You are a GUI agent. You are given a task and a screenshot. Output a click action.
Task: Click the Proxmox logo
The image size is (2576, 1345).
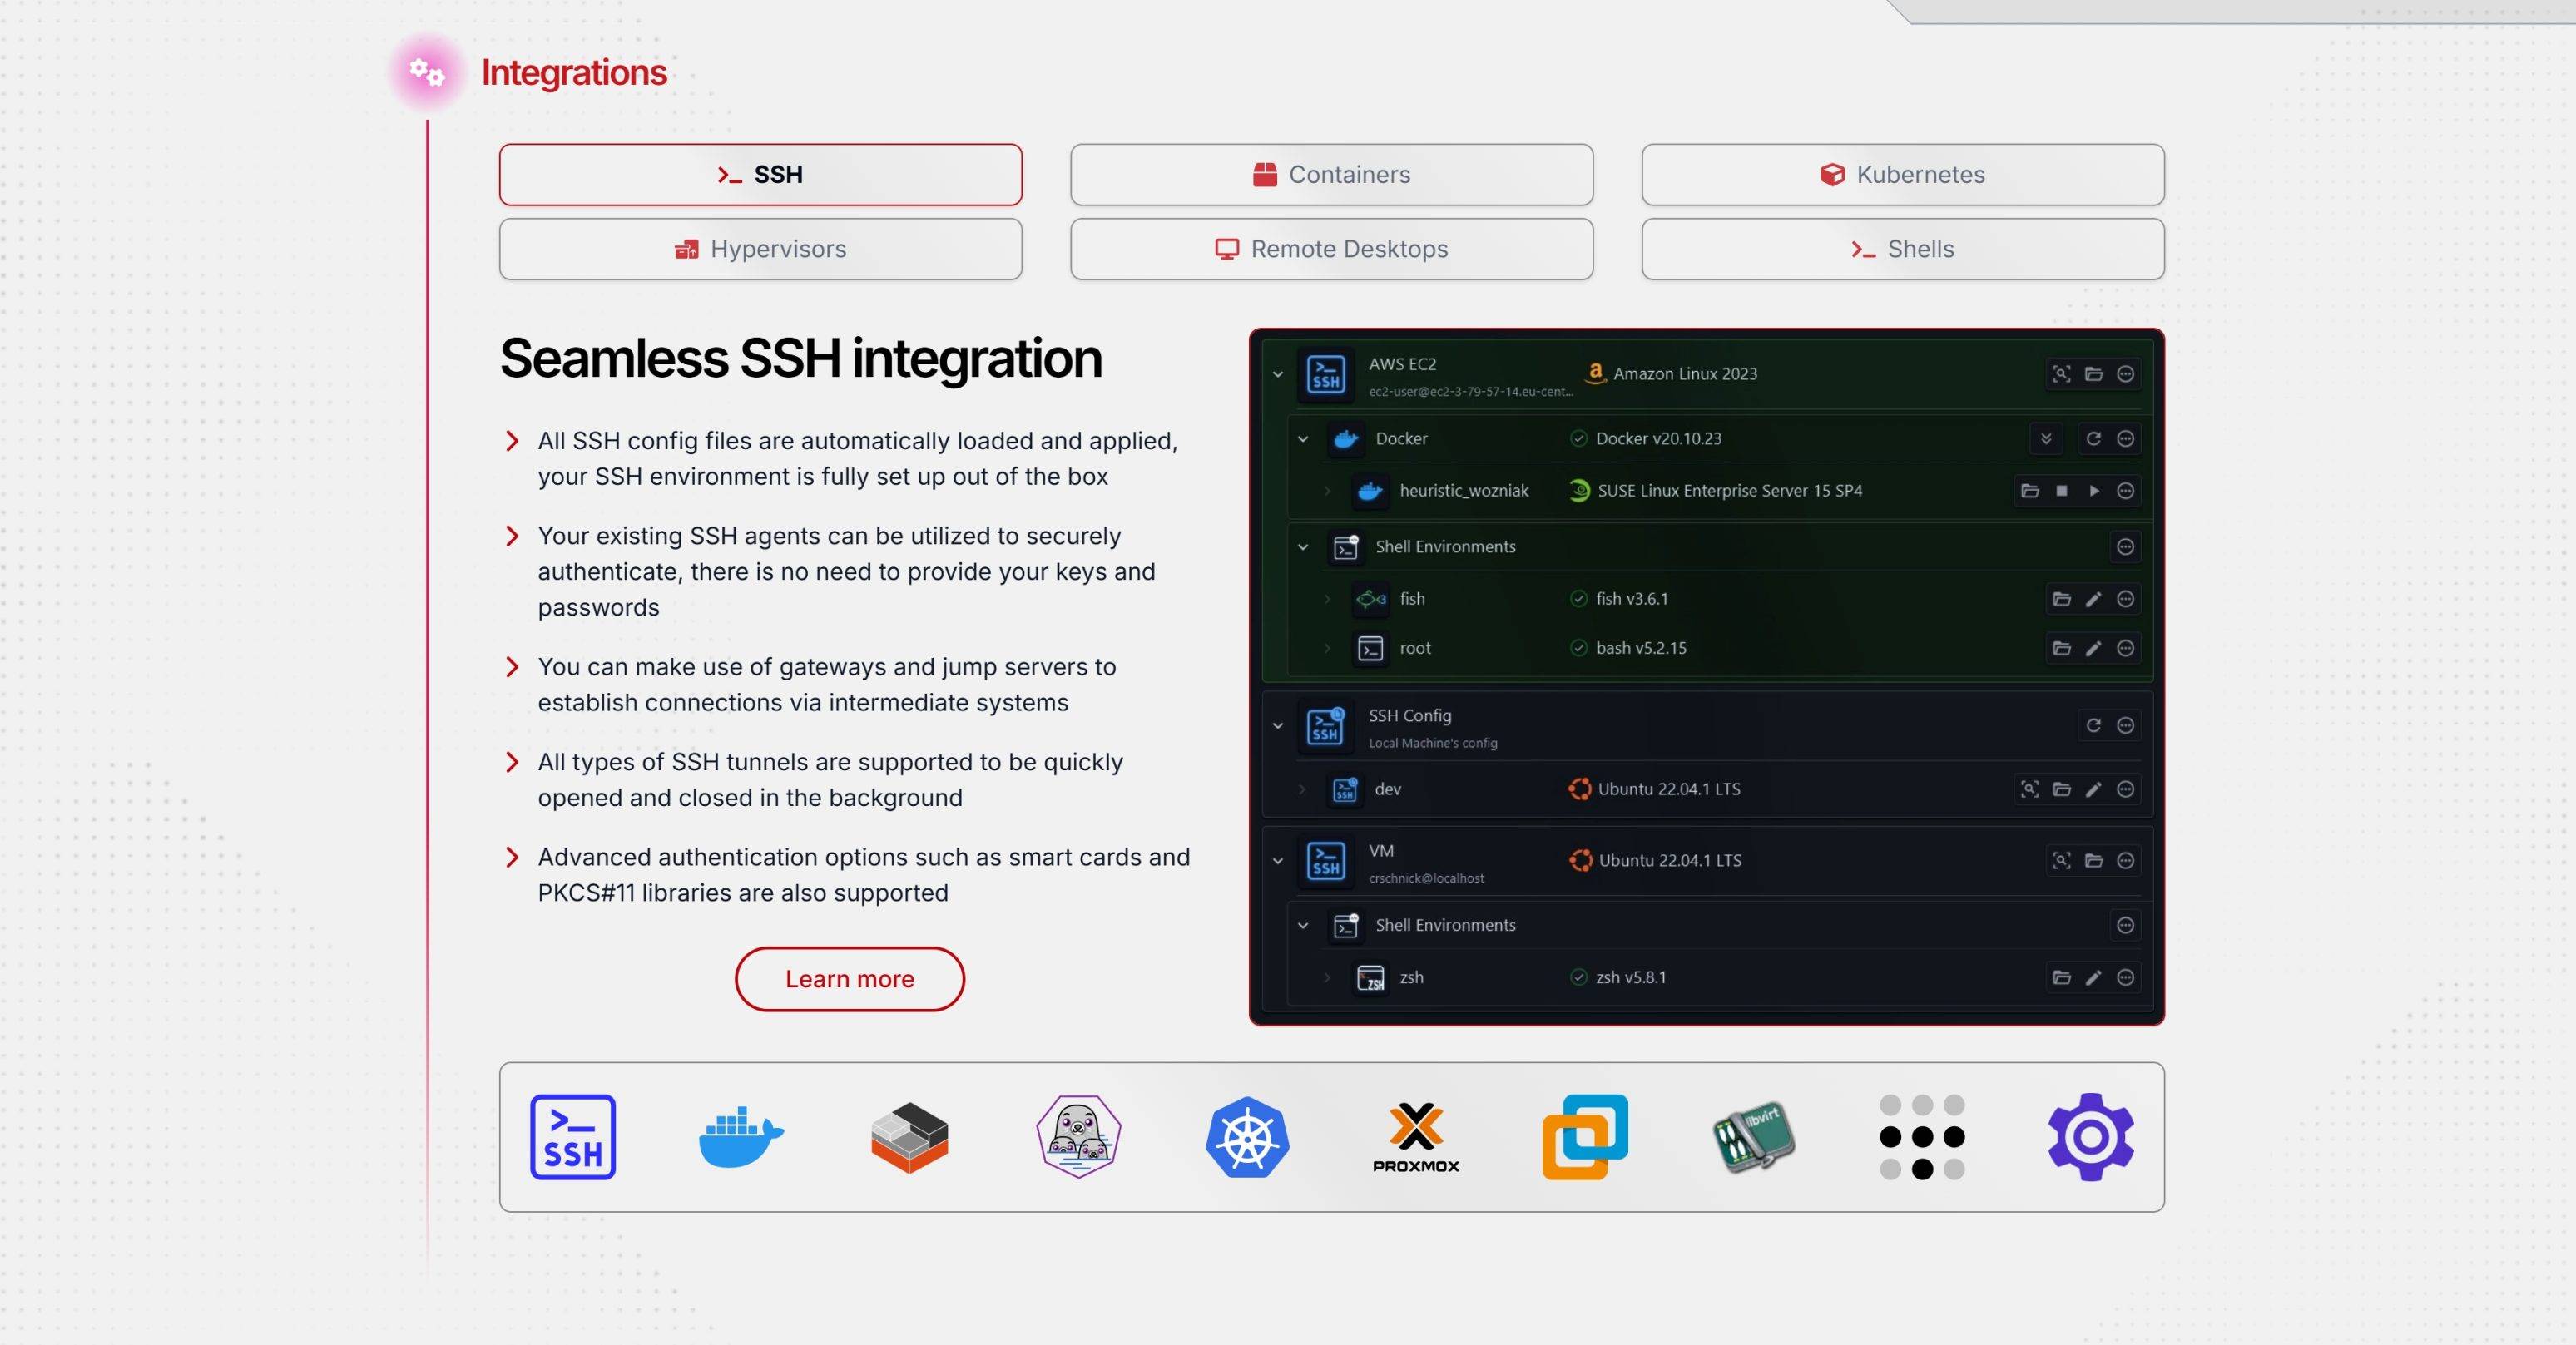pos(1416,1137)
